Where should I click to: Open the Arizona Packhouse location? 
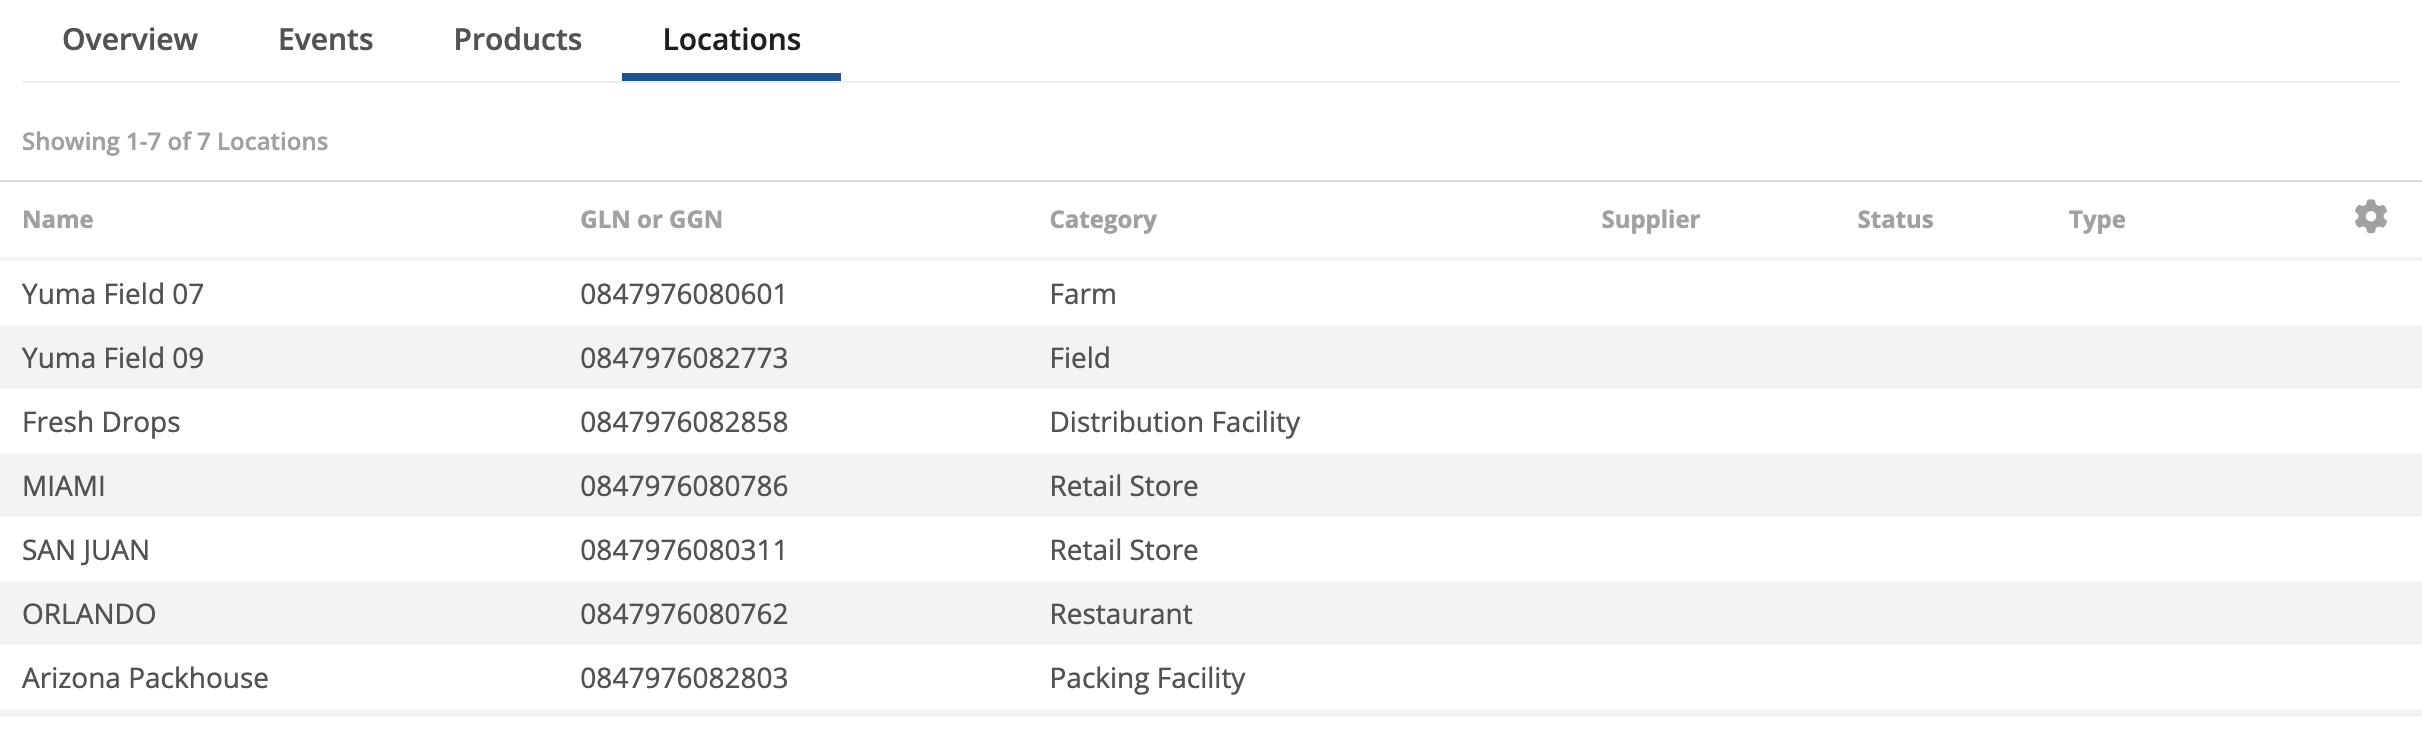[x=1211, y=677]
